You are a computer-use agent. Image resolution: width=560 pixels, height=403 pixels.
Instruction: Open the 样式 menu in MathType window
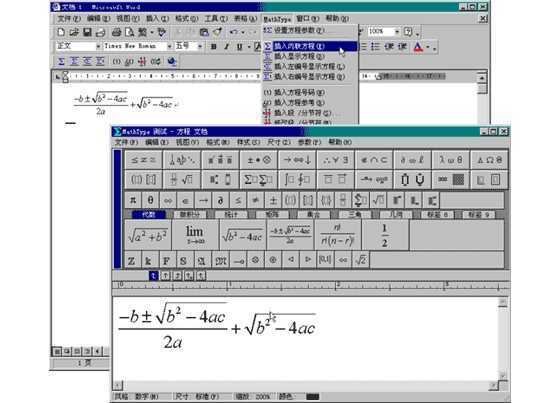(x=248, y=142)
